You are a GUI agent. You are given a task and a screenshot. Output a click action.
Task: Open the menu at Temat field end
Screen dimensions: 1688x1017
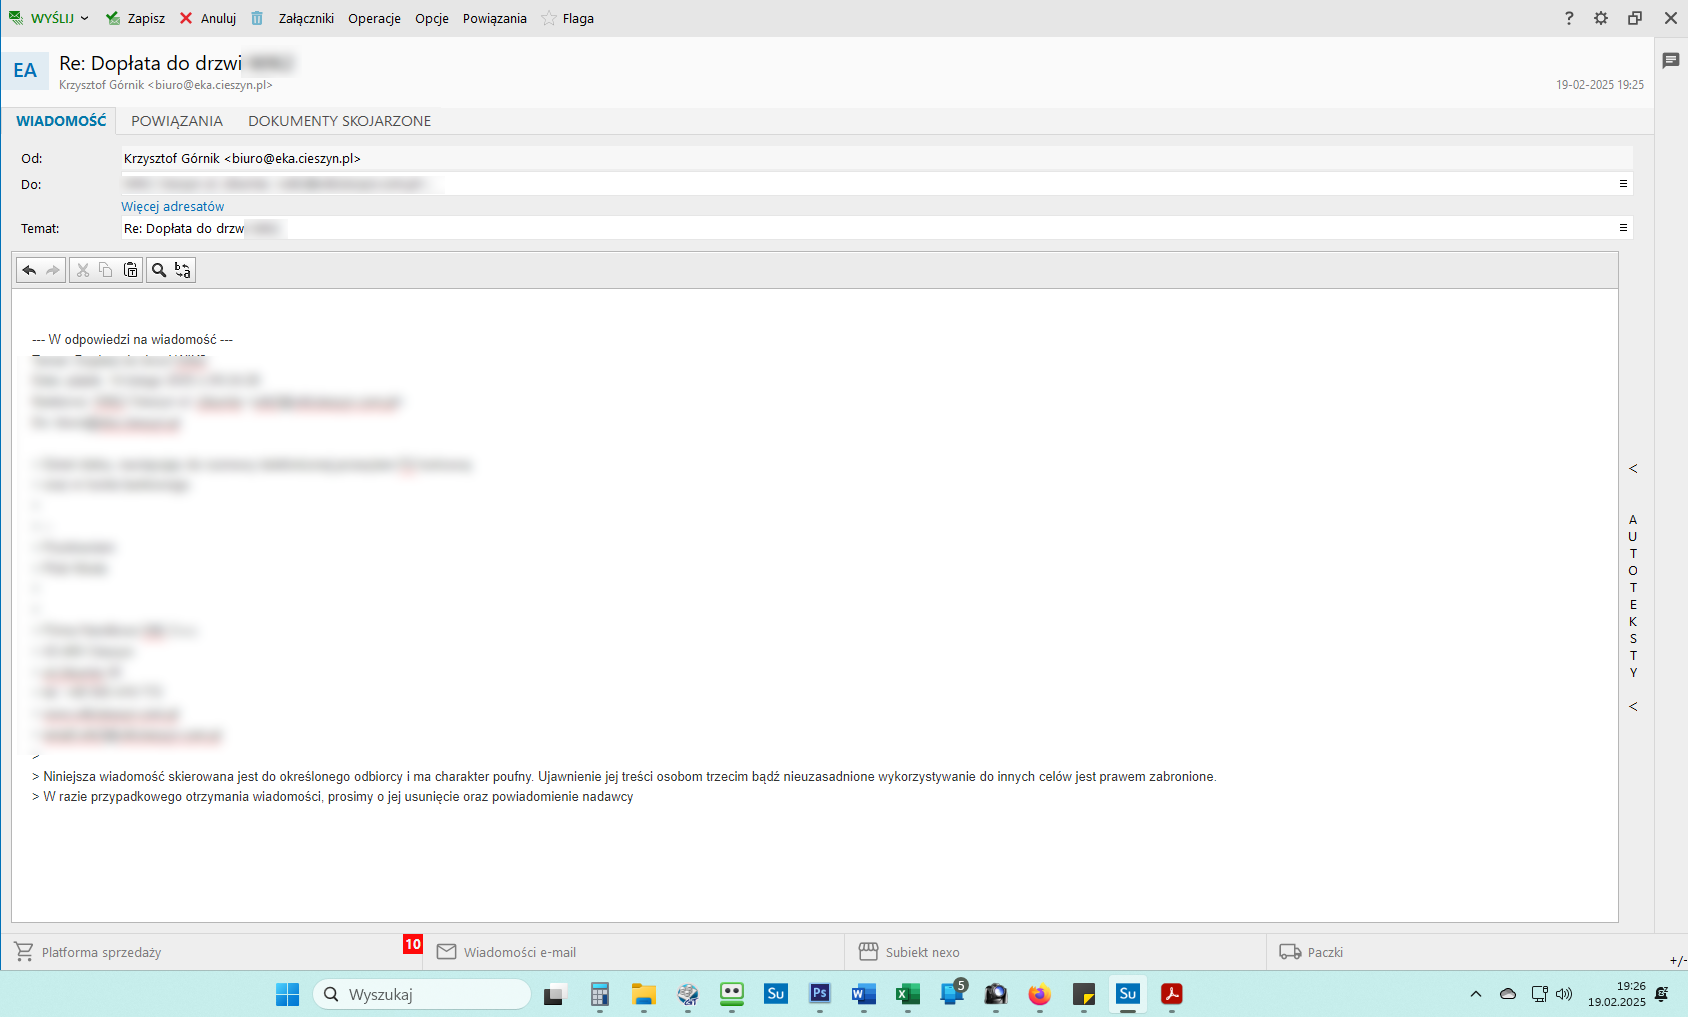click(x=1623, y=228)
